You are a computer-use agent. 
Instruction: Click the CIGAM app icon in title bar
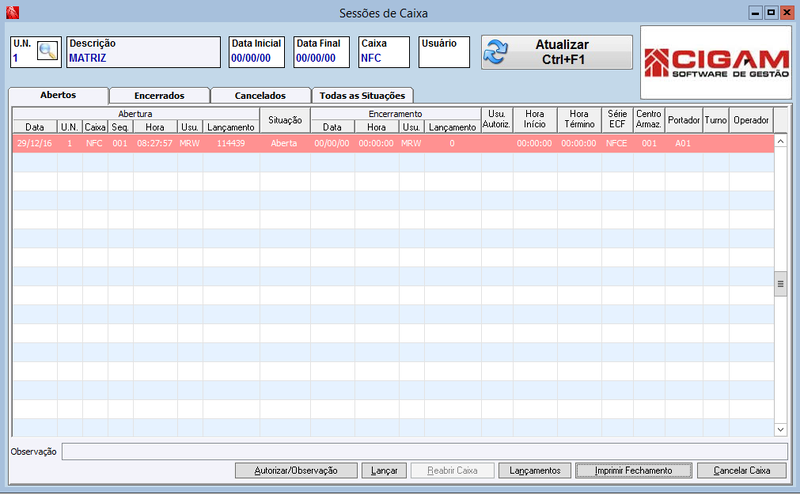(x=12, y=12)
